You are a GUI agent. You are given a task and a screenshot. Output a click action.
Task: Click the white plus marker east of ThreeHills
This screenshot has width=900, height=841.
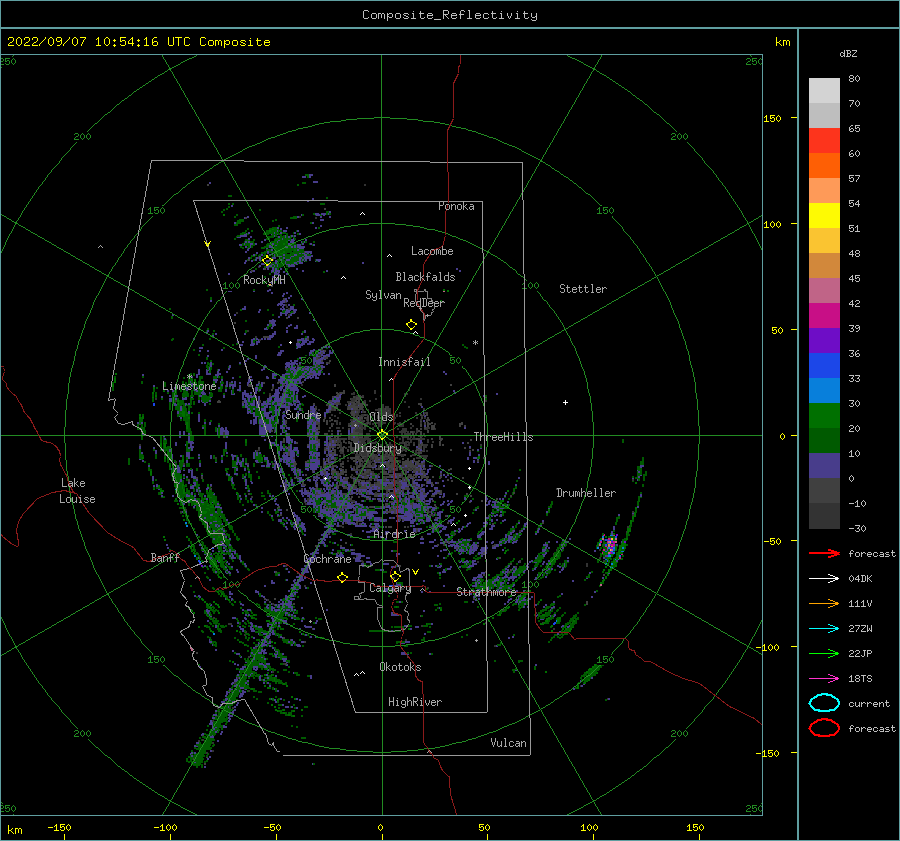point(565,402)
